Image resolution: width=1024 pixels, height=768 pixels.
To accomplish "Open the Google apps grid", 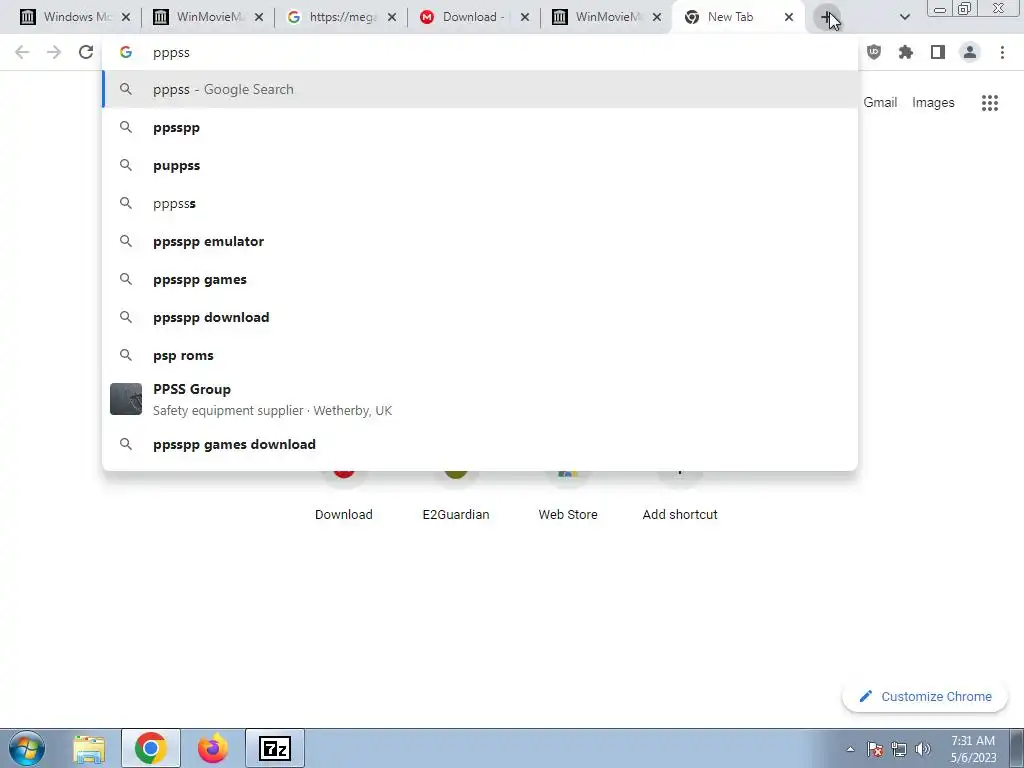I will (989, 103).
